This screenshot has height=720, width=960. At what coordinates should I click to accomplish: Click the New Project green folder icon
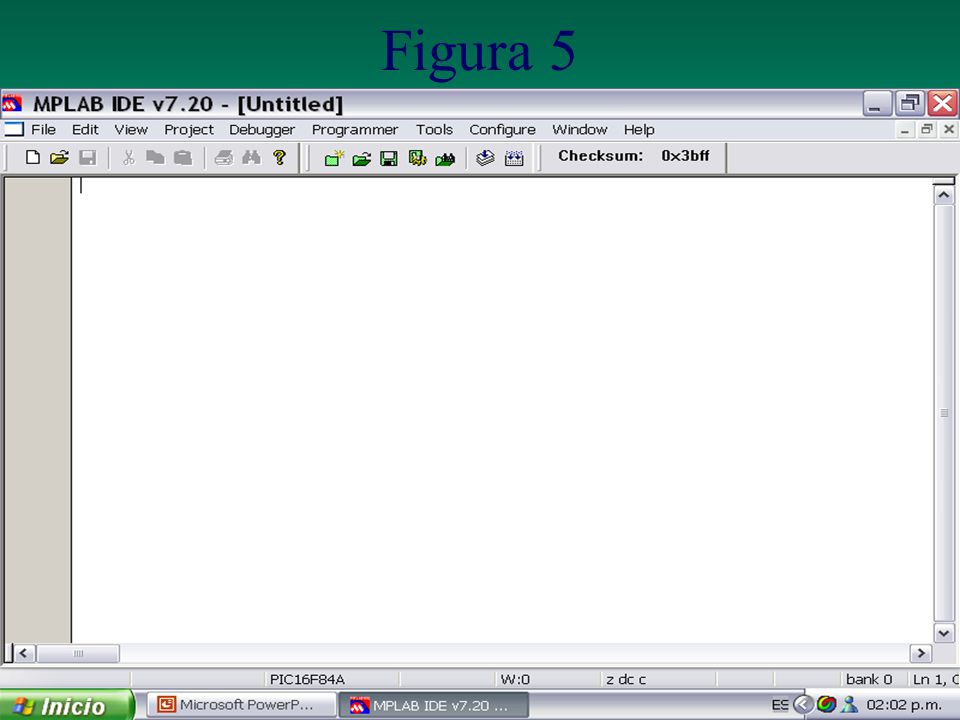(x=334, y=159)
